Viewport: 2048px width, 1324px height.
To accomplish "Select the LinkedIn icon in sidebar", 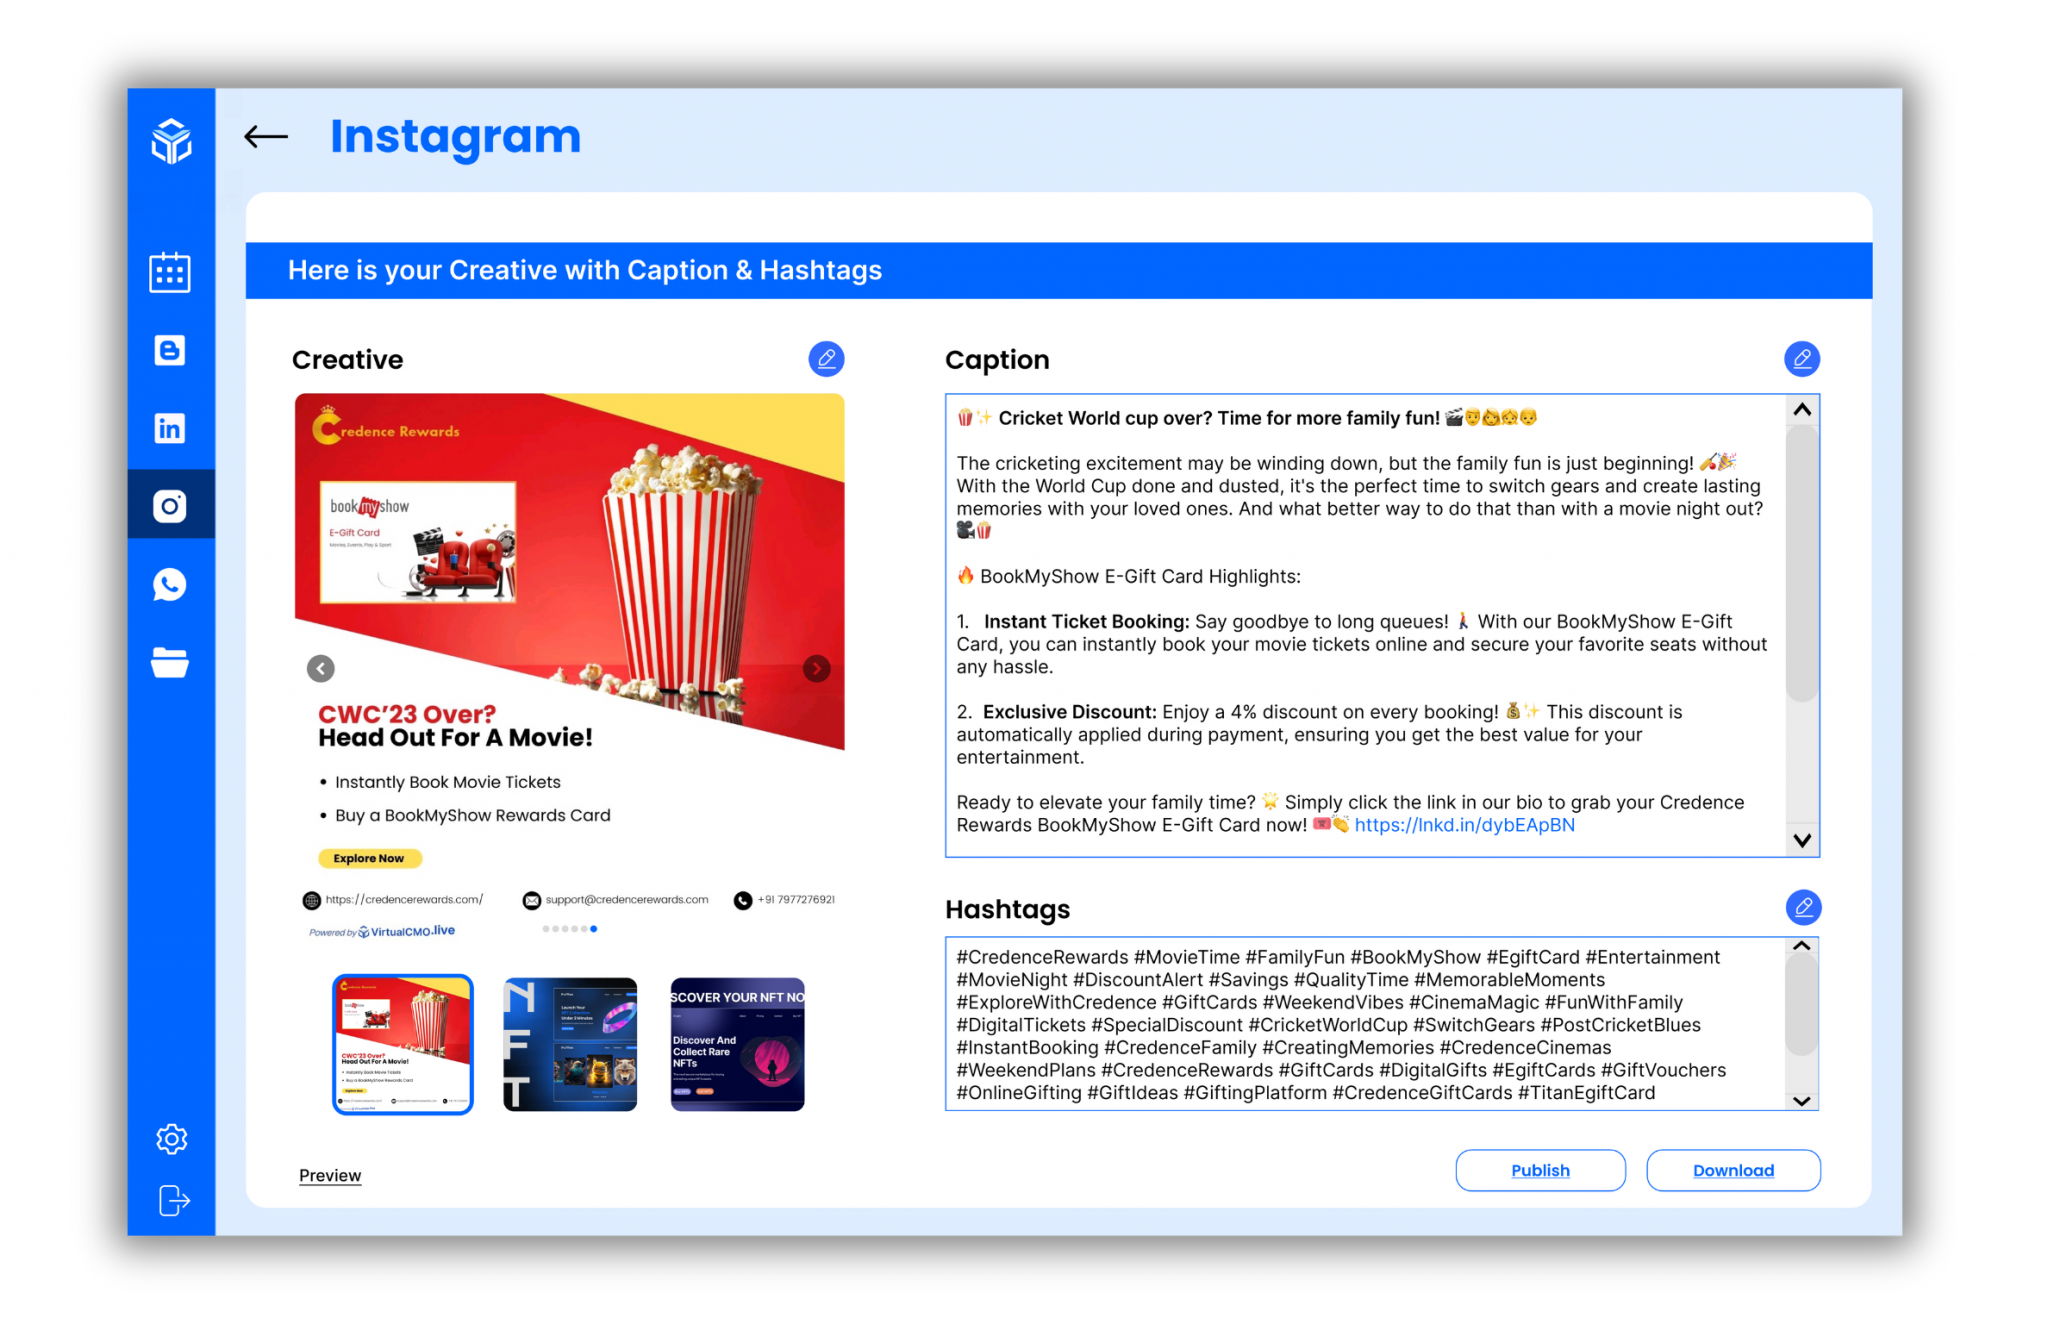I will point(169,430).
